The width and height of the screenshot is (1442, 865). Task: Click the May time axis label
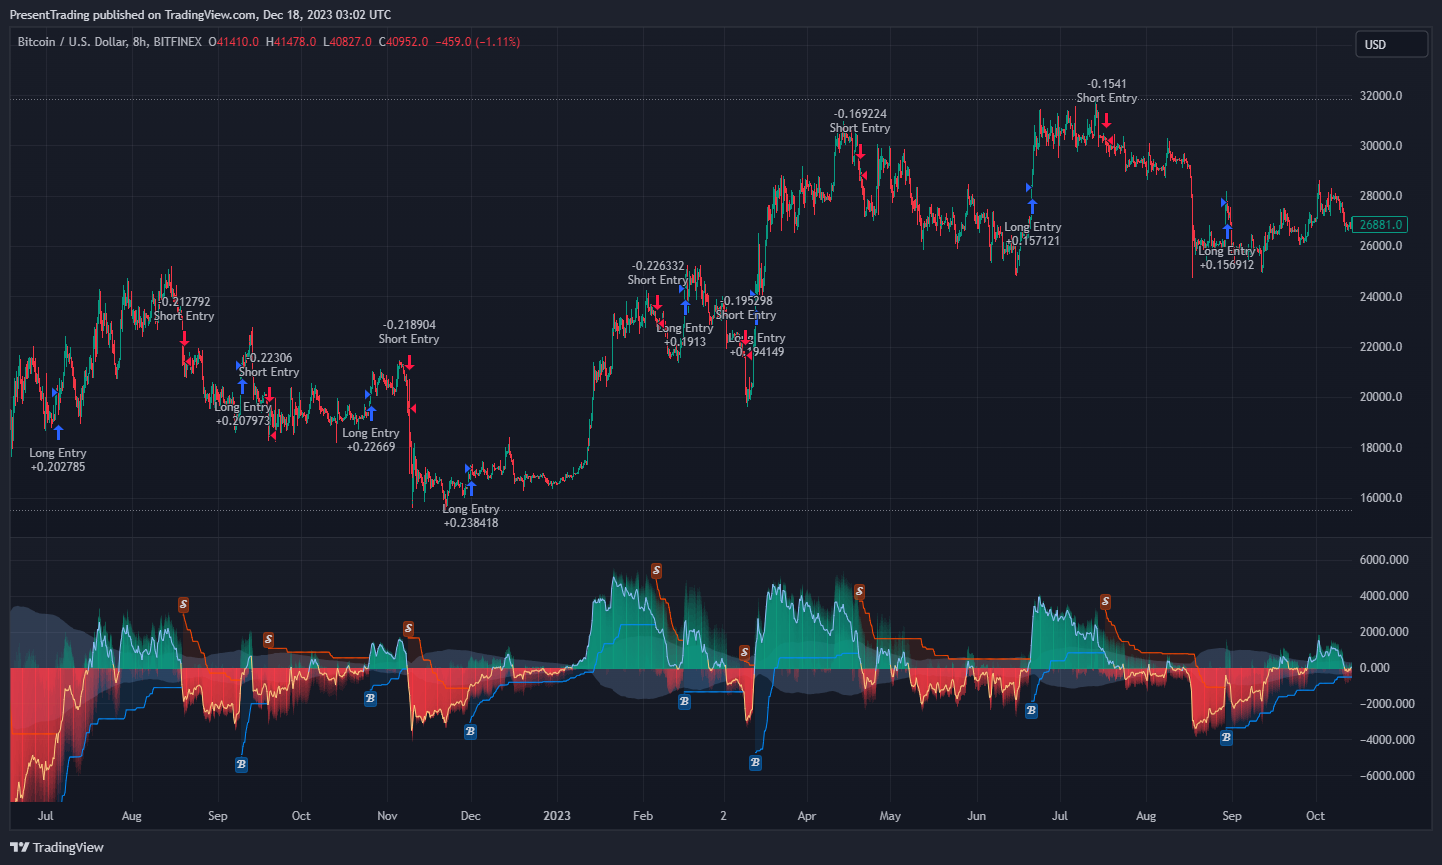click(890, 816)
